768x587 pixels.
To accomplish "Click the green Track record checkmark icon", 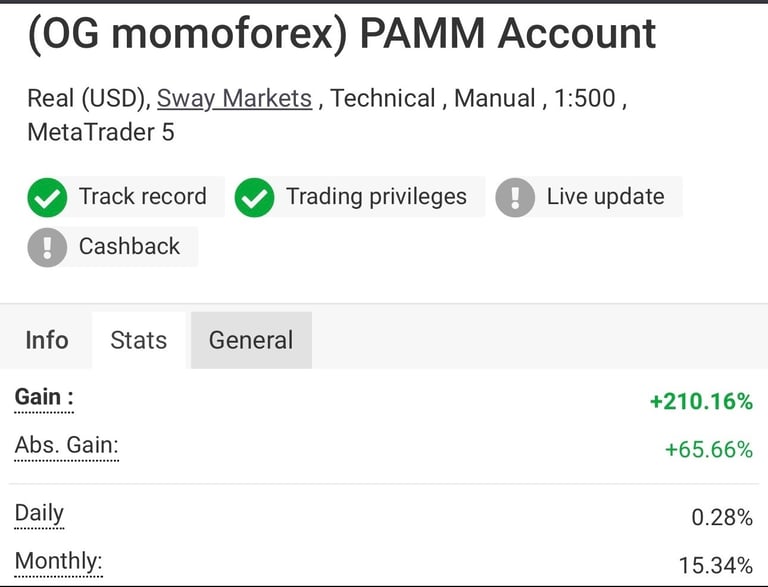I will point(47,197).
